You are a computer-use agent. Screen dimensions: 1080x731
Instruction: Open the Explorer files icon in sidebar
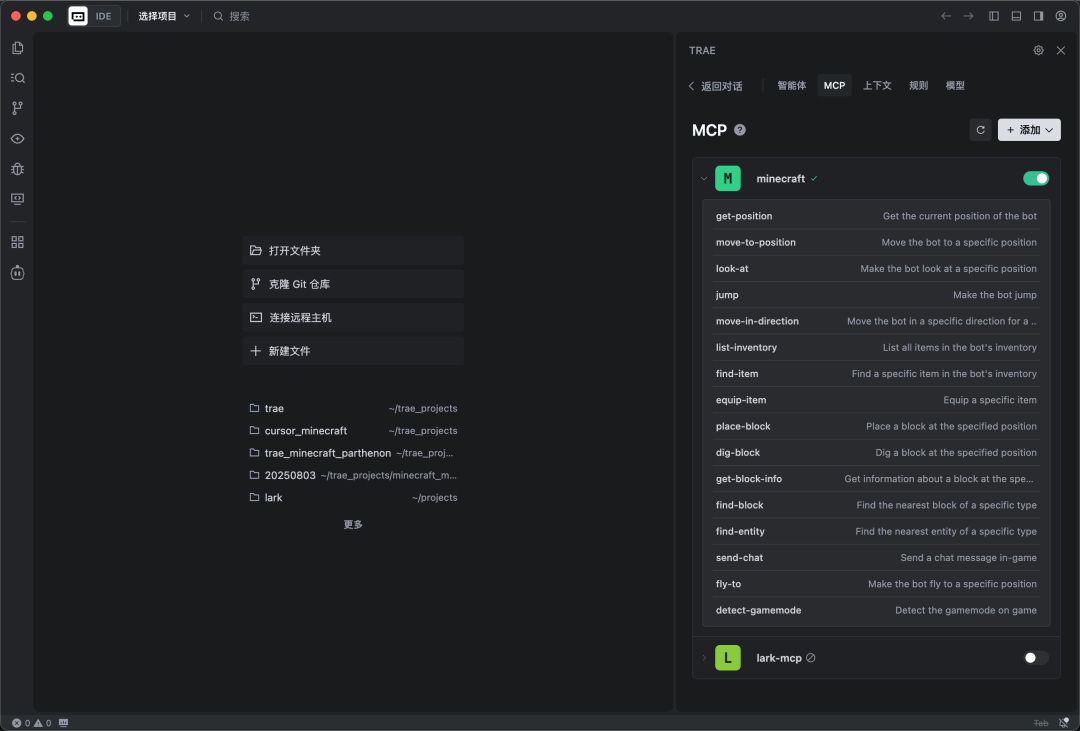click(x=17, y=48)
